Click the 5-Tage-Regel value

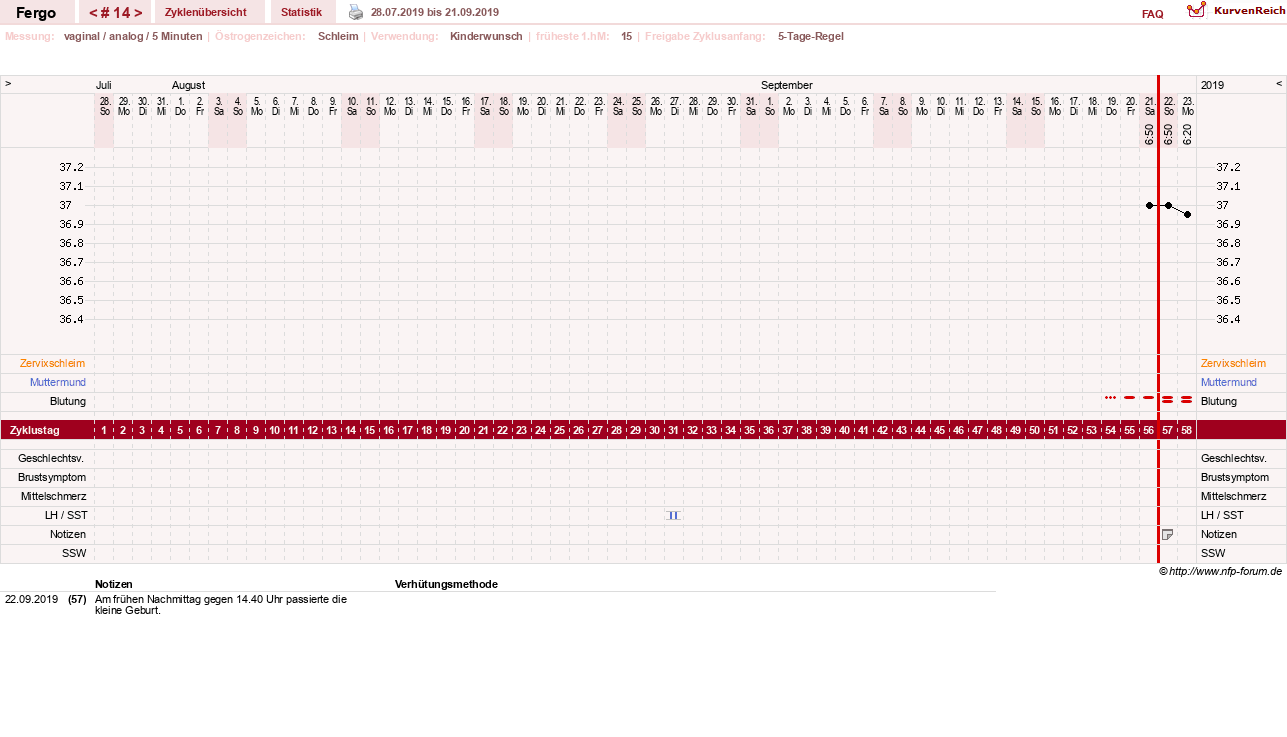[x=811, y=36]
